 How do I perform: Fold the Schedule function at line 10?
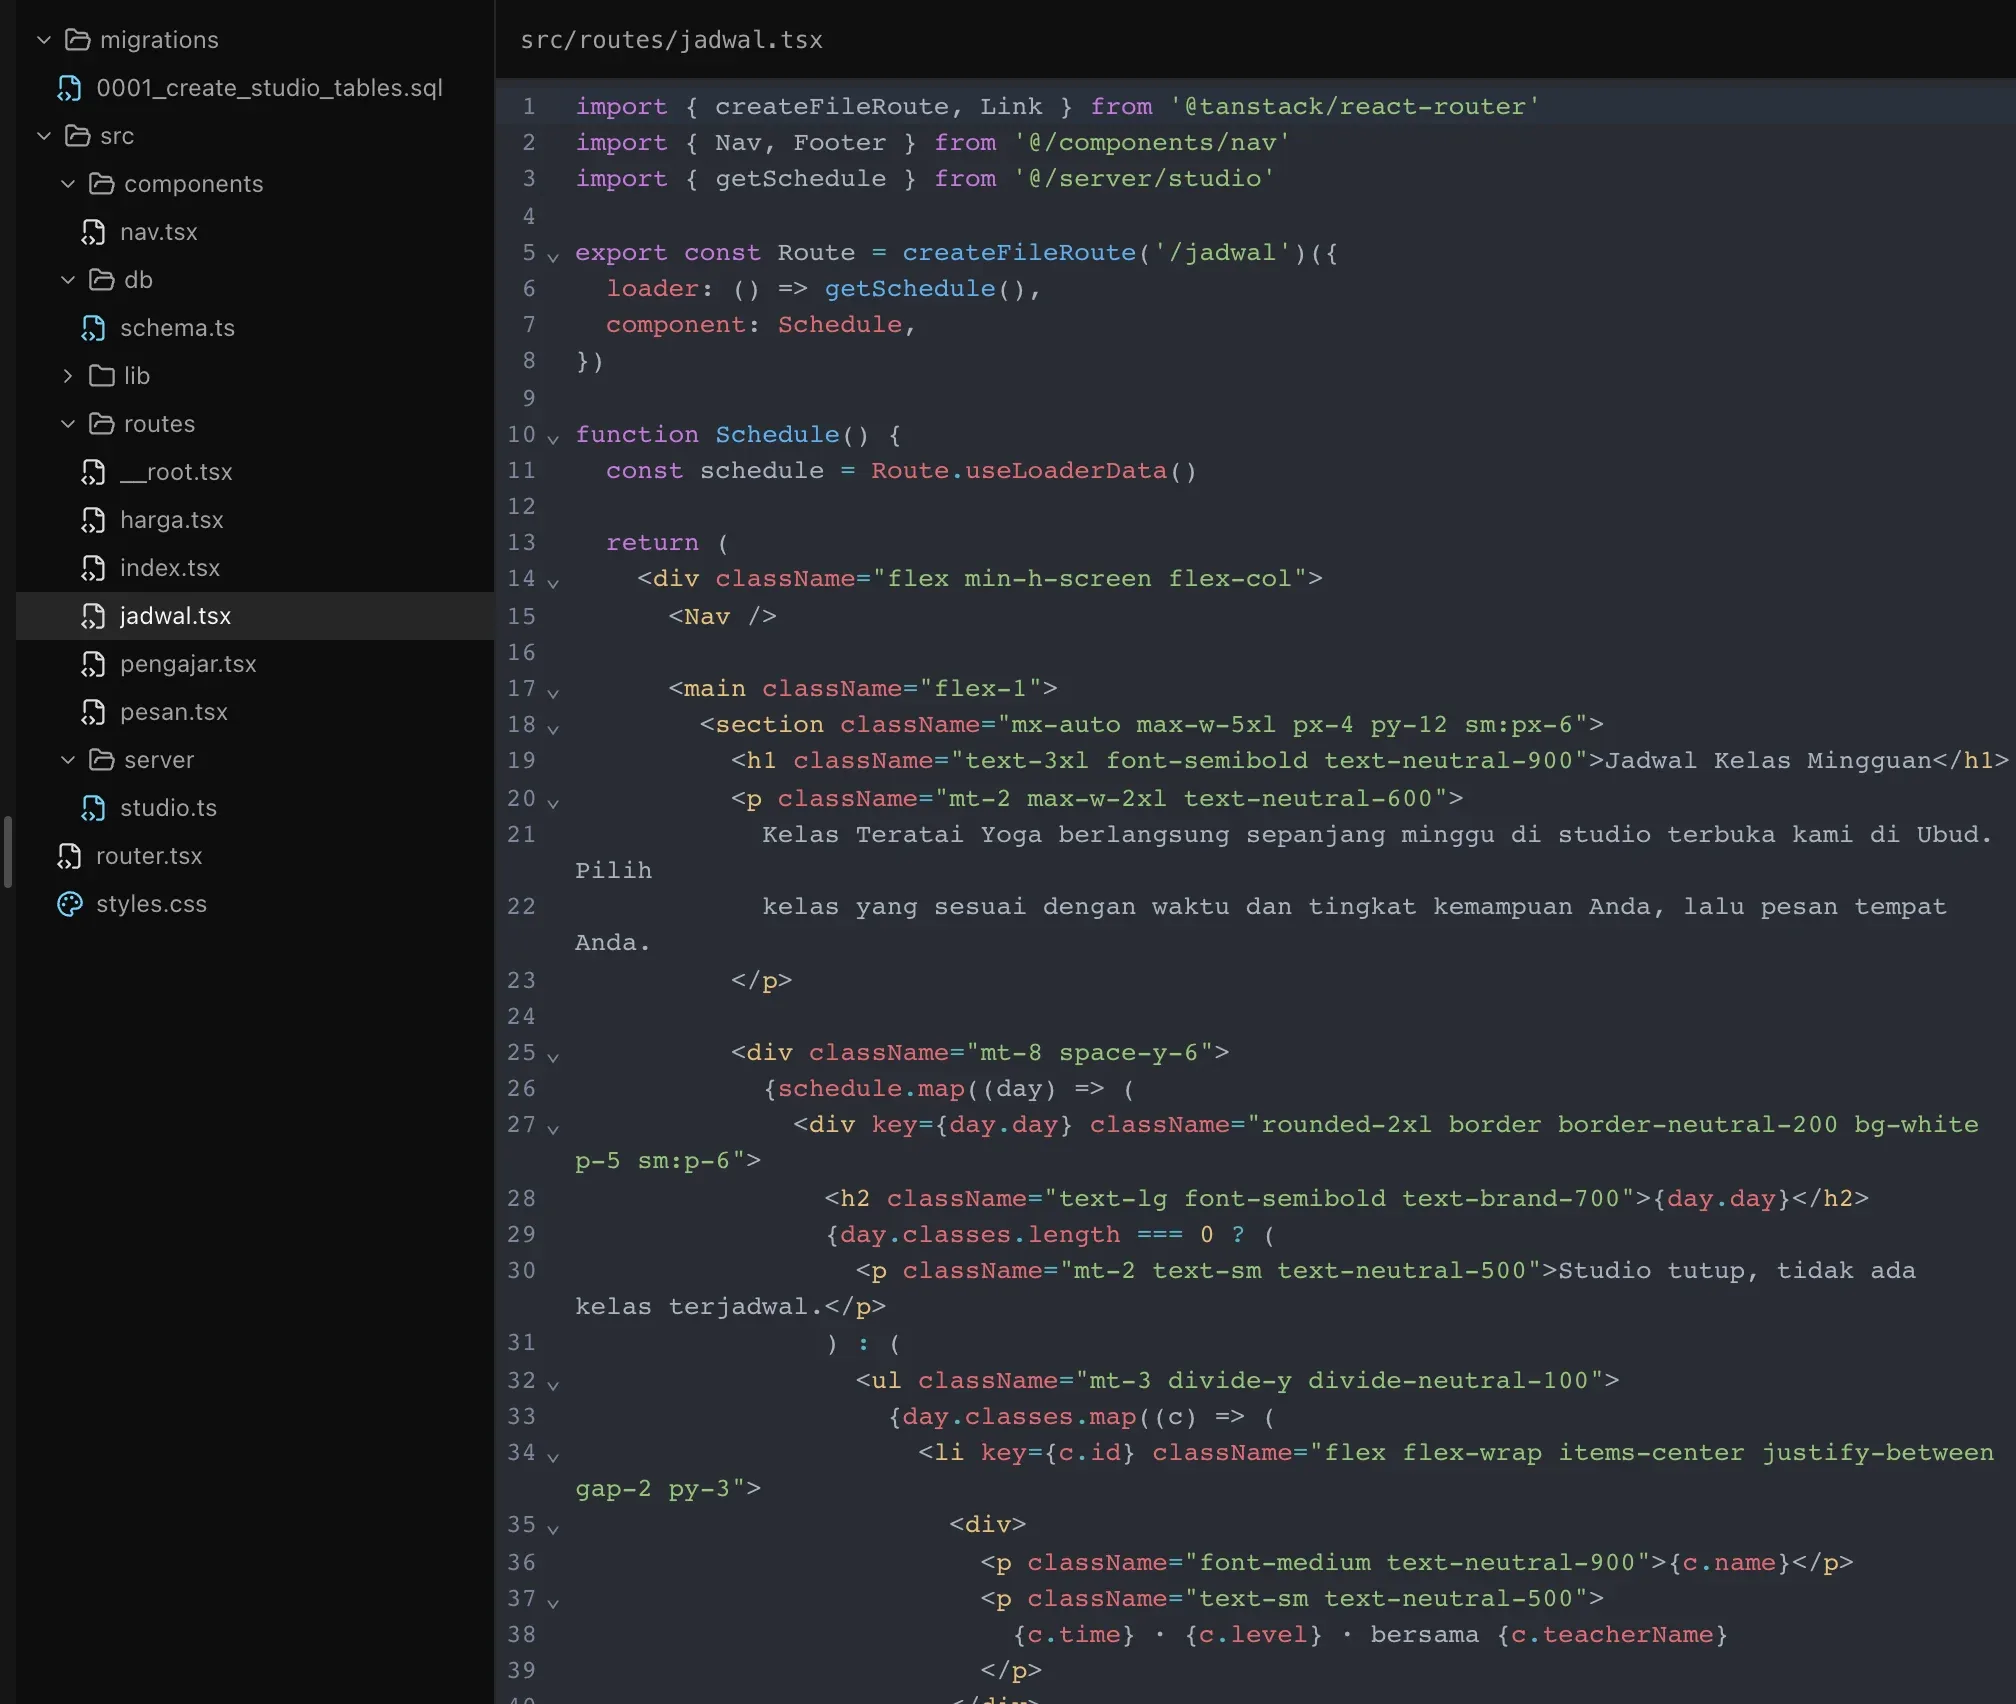point(553,437)
